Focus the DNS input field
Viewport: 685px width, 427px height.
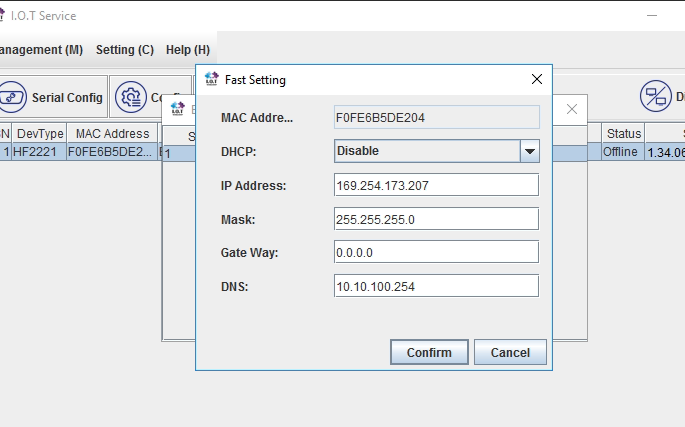[x=436, y=286]
